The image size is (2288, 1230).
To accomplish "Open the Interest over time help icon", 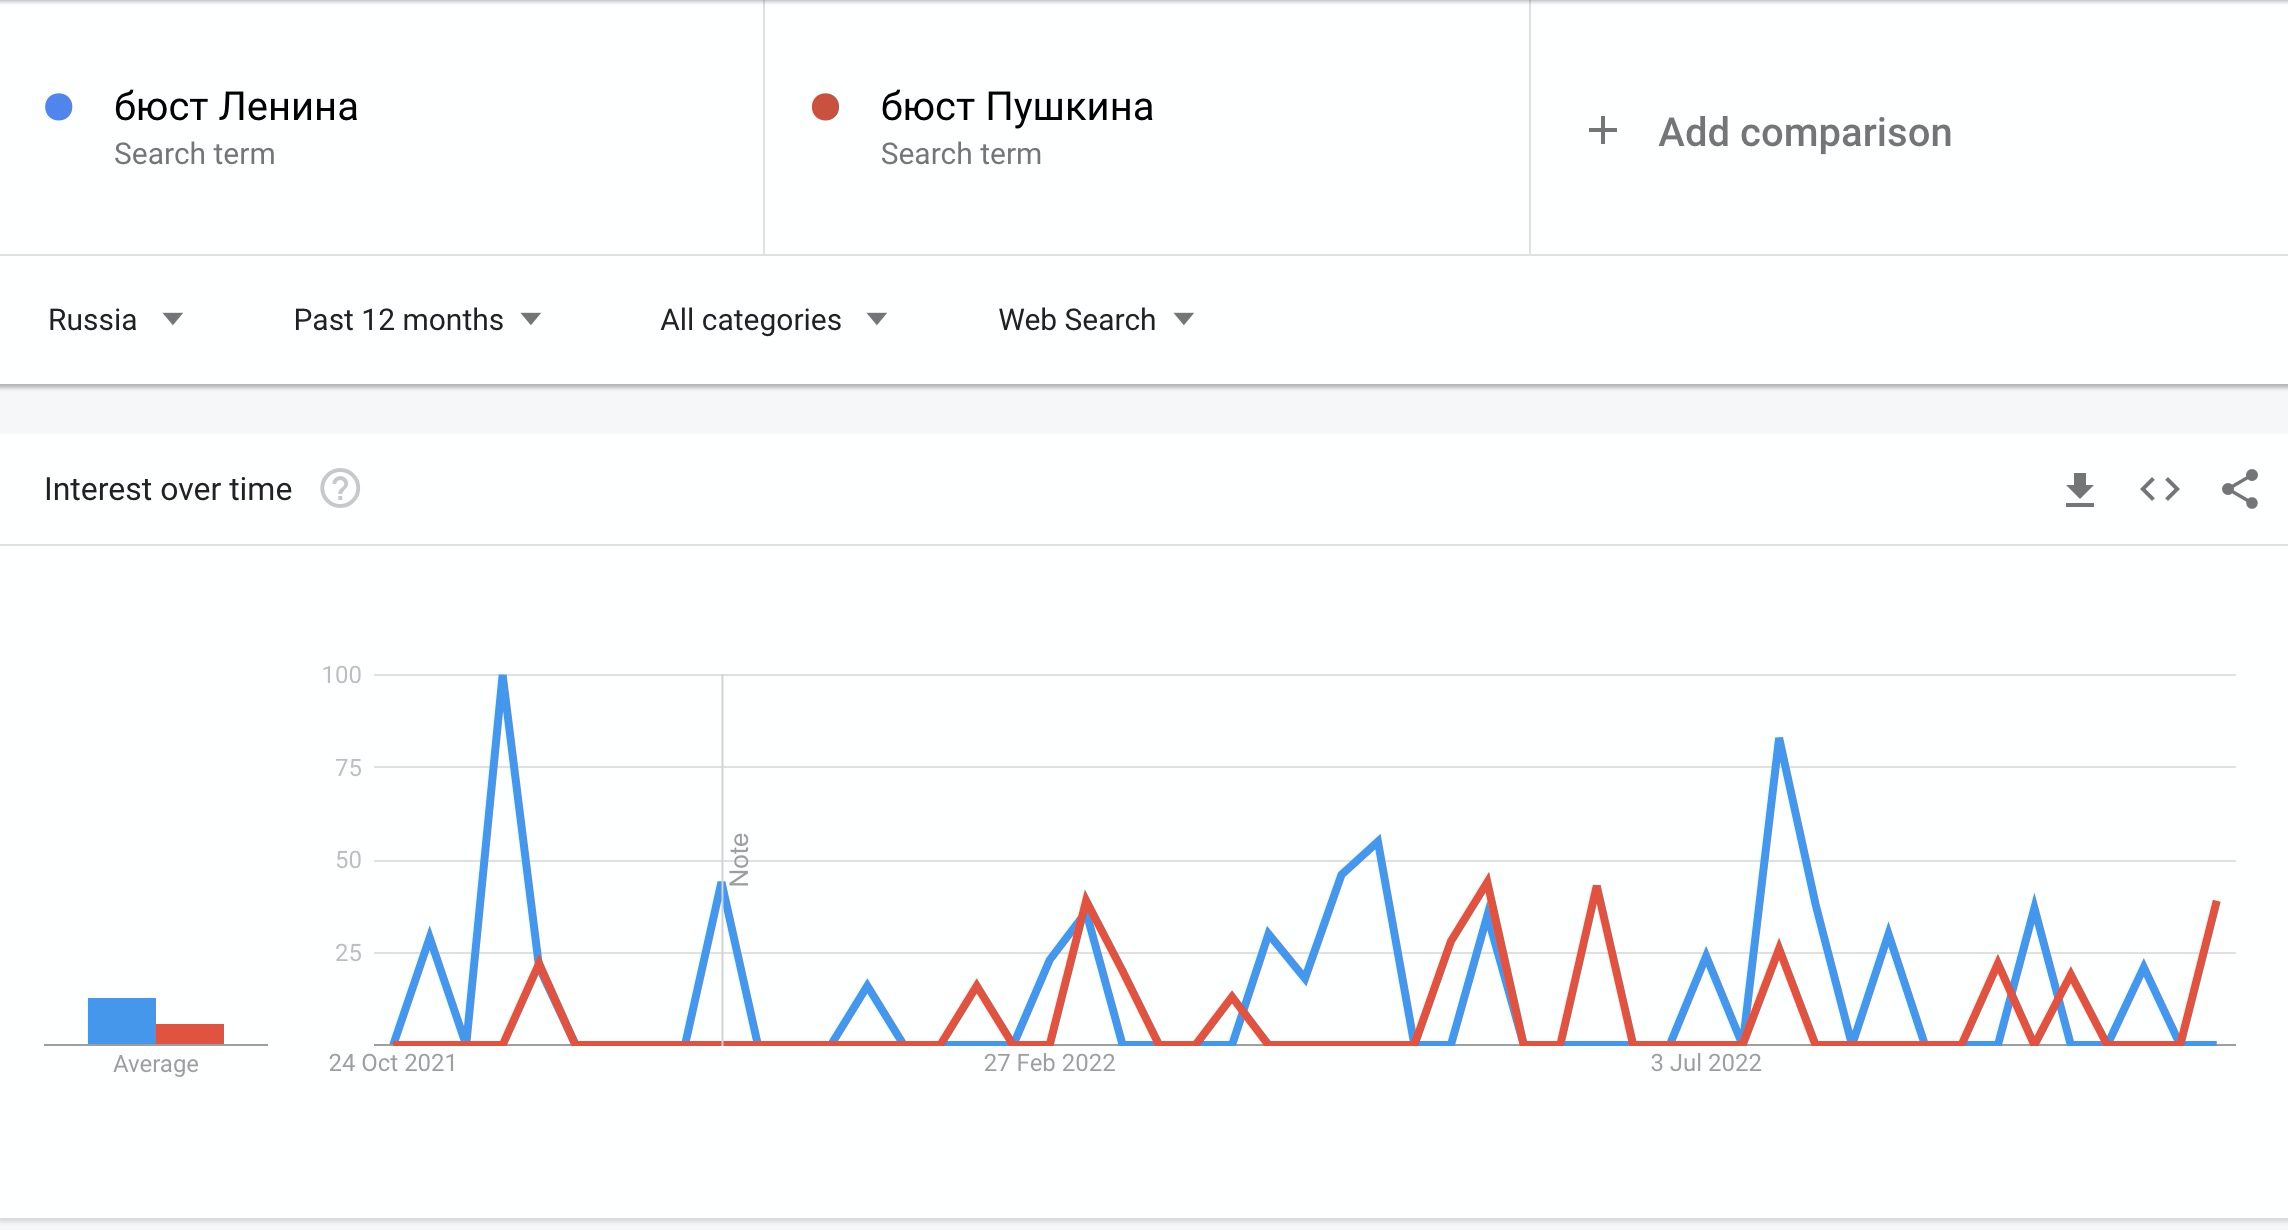I will click(x=340, y=489).
